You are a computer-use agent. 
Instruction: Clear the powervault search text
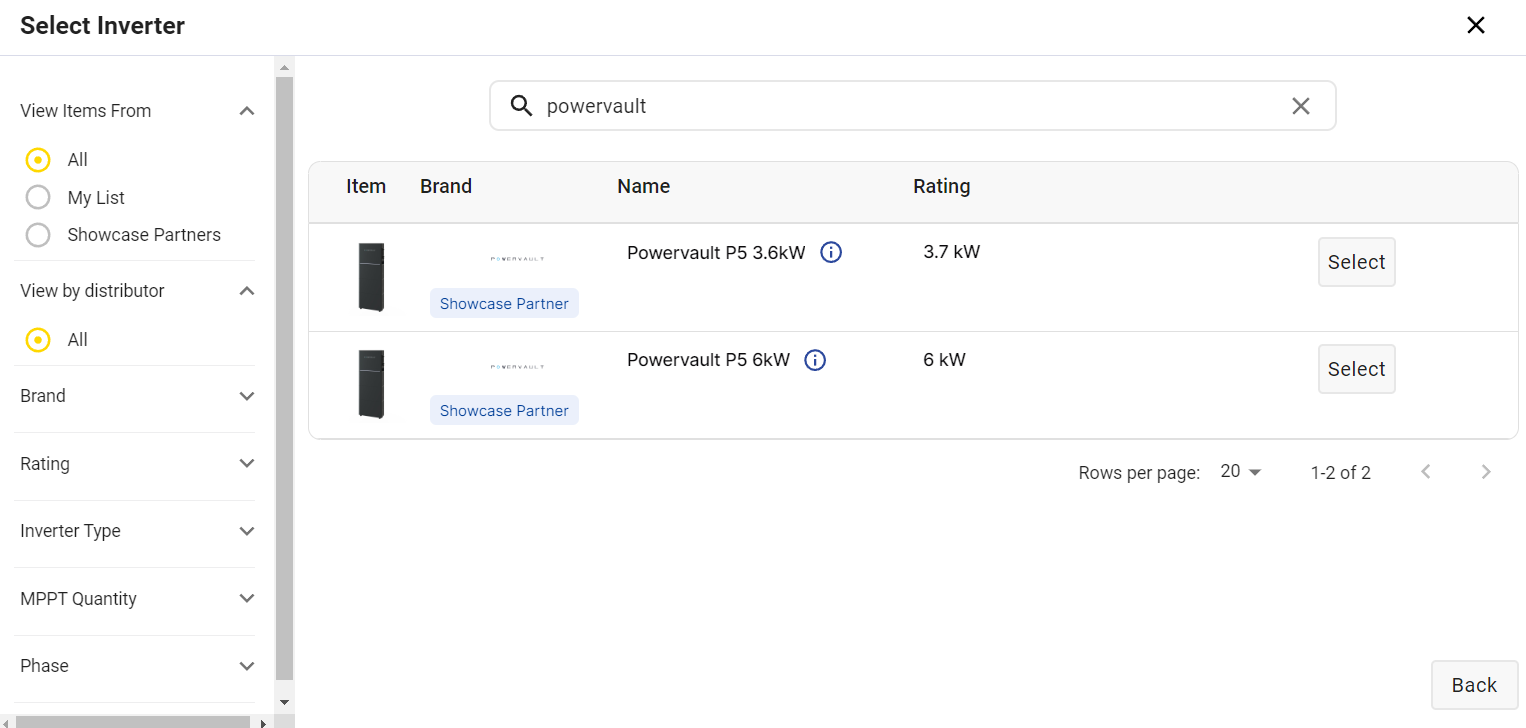(x=1300, y=106)
